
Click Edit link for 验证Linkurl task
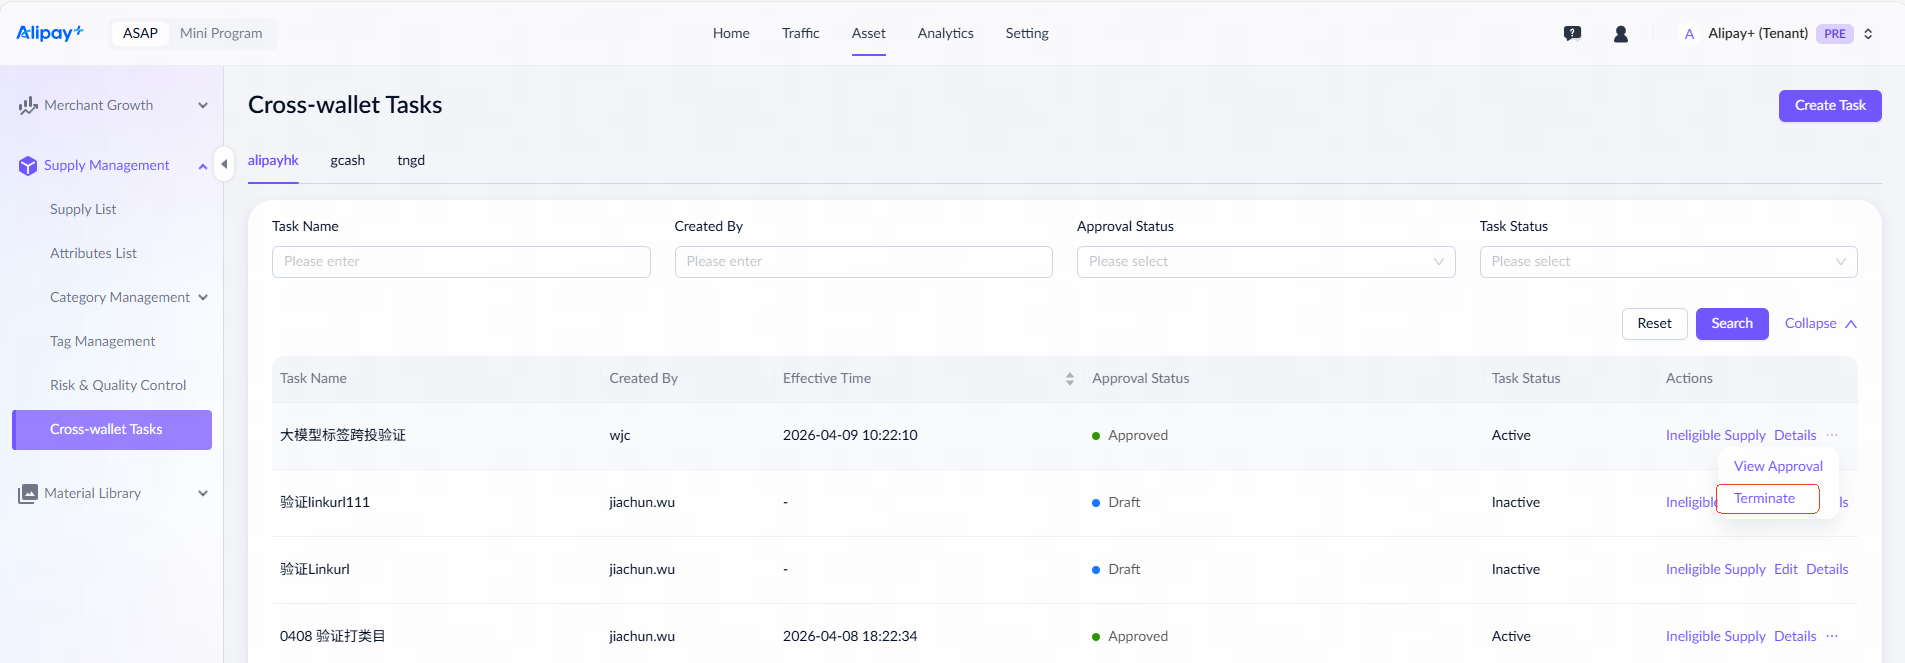click(x=1785, y=570)
